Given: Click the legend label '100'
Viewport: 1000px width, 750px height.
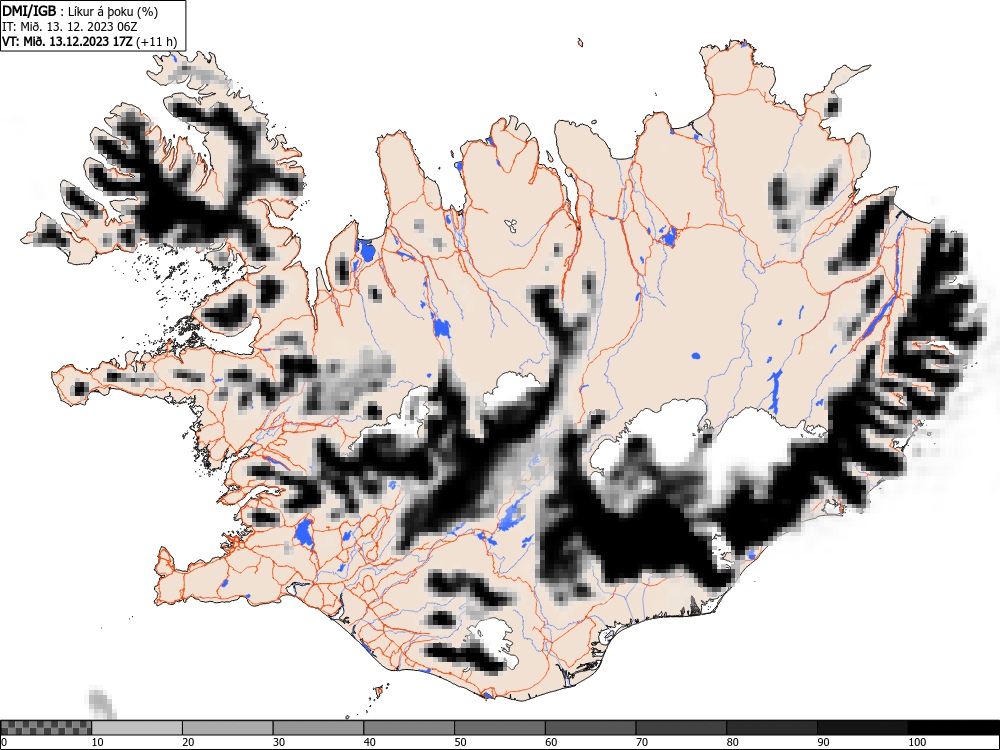Looking at the screenshot, I should pos(916,742).
